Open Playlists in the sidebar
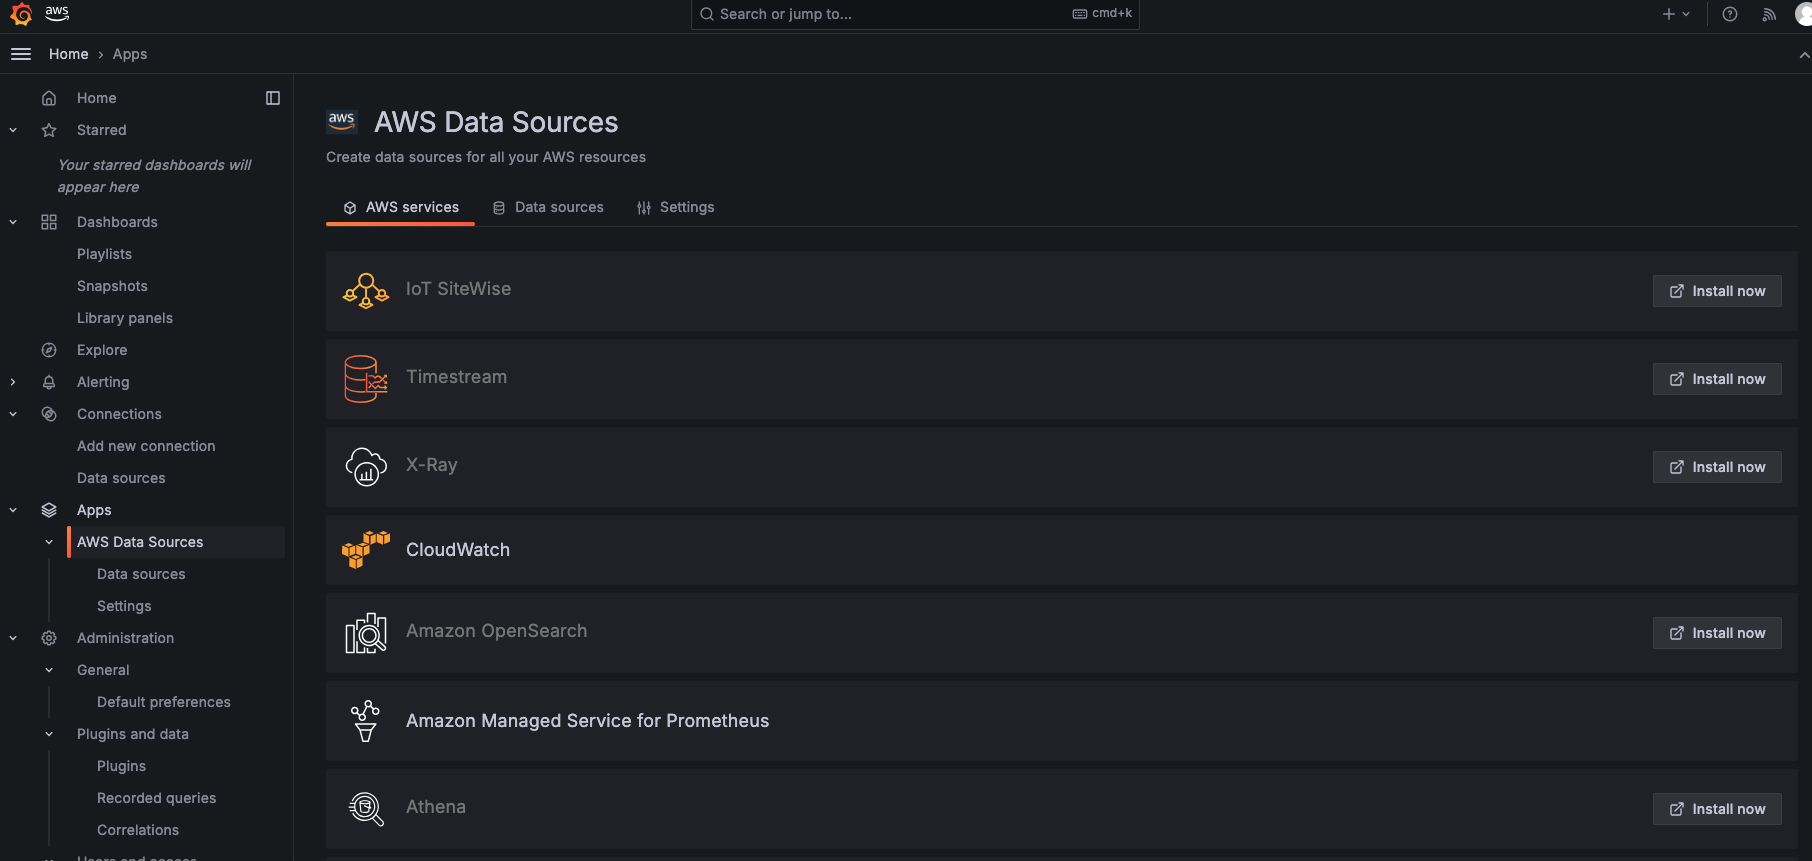This screenshot has width=1812, height=861. [x=104, y=254]
